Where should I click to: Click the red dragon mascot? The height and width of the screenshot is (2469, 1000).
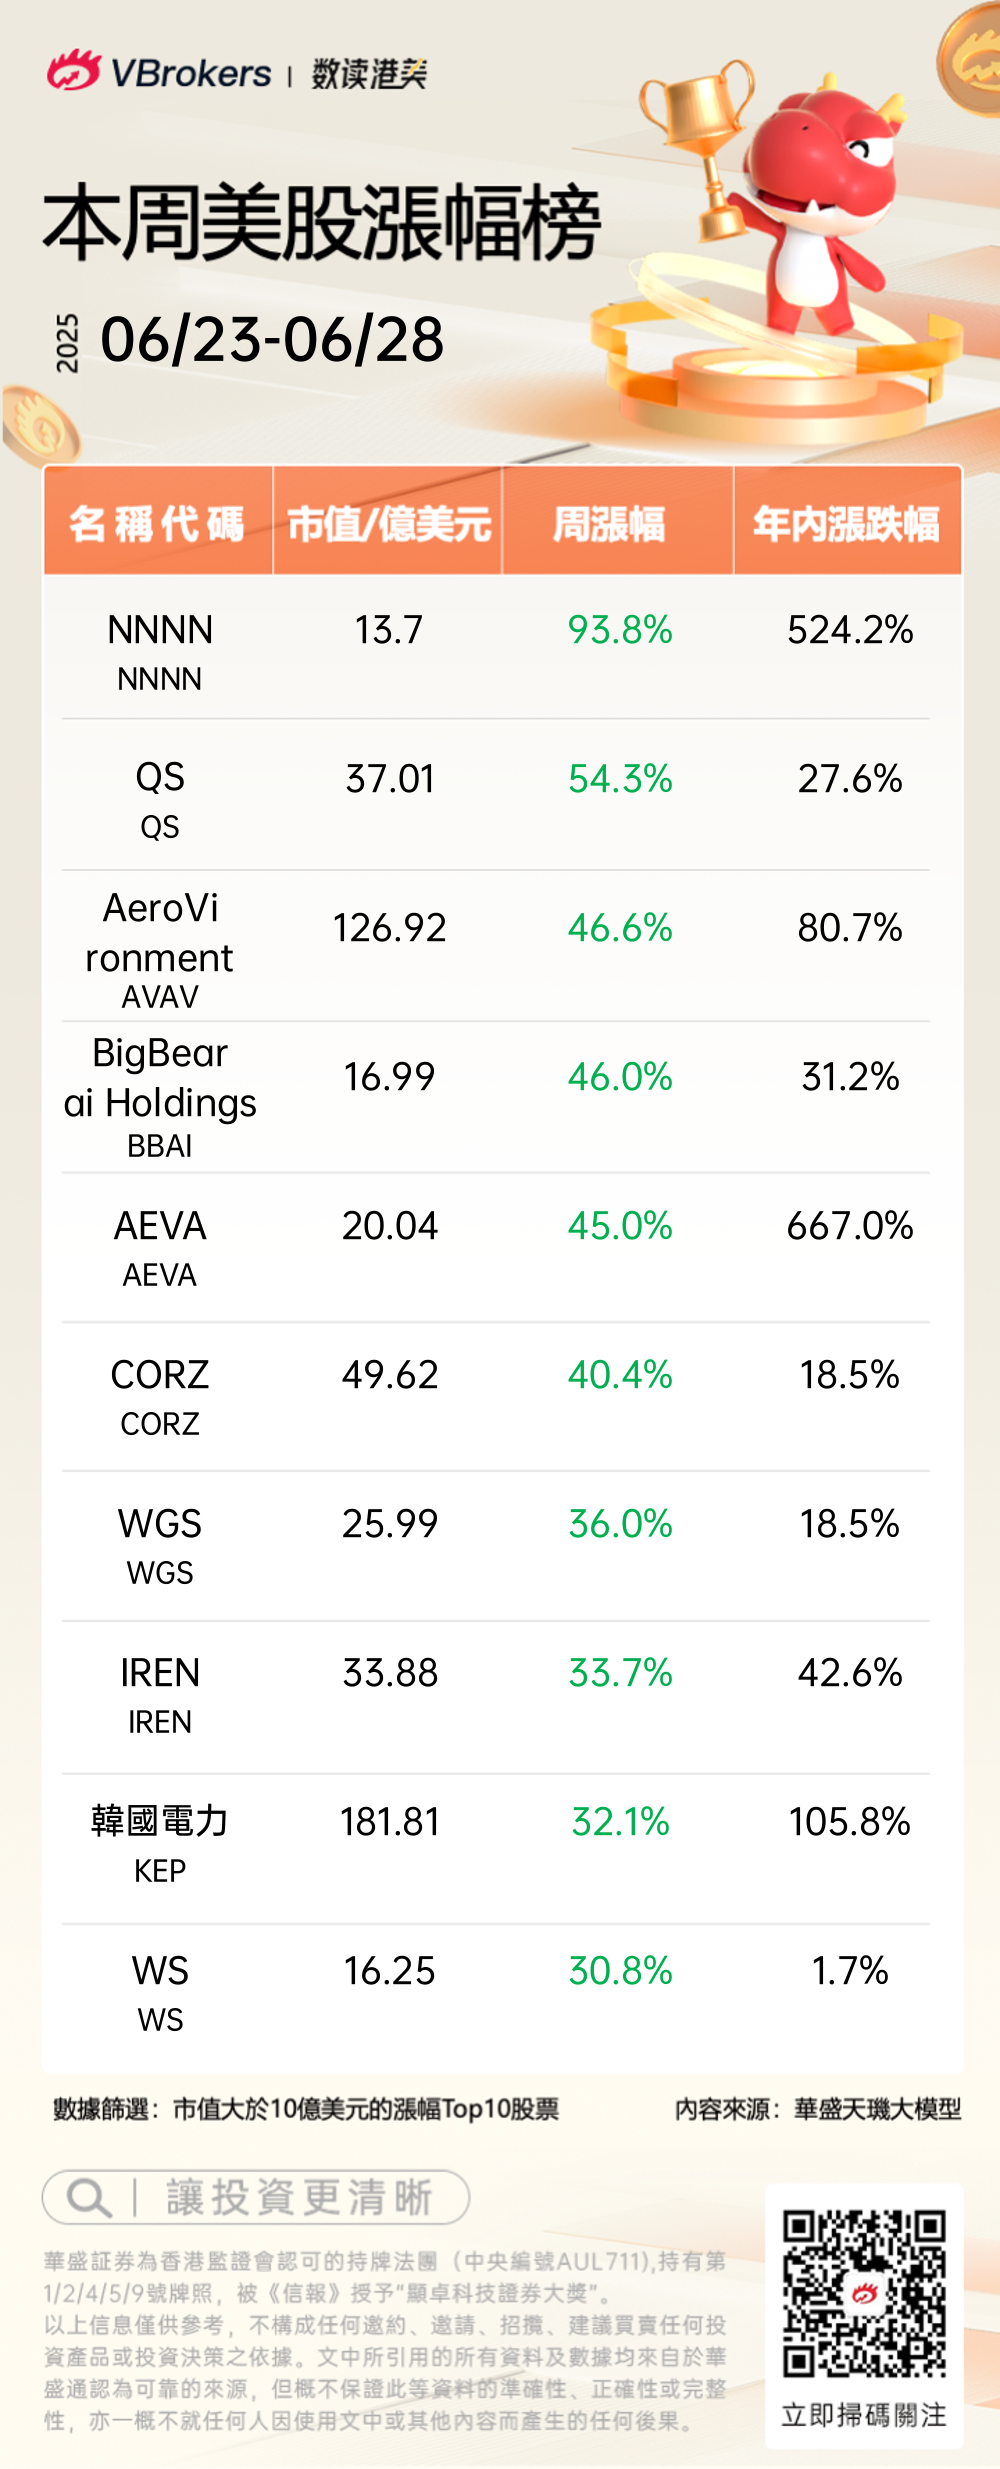(826, 200)
